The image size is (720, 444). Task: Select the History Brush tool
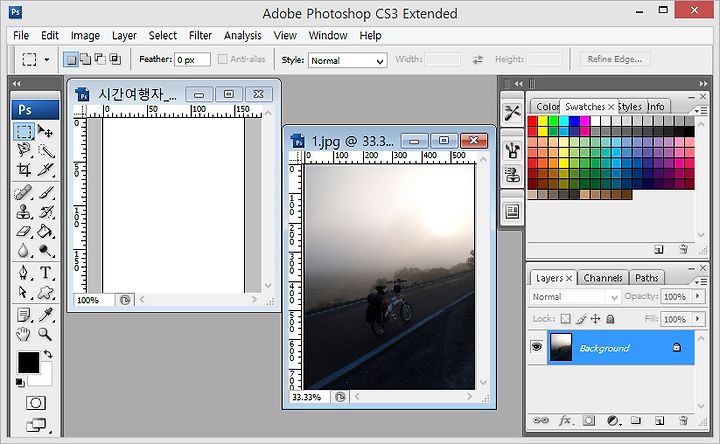pyautogui.click(x=45, y=212)
